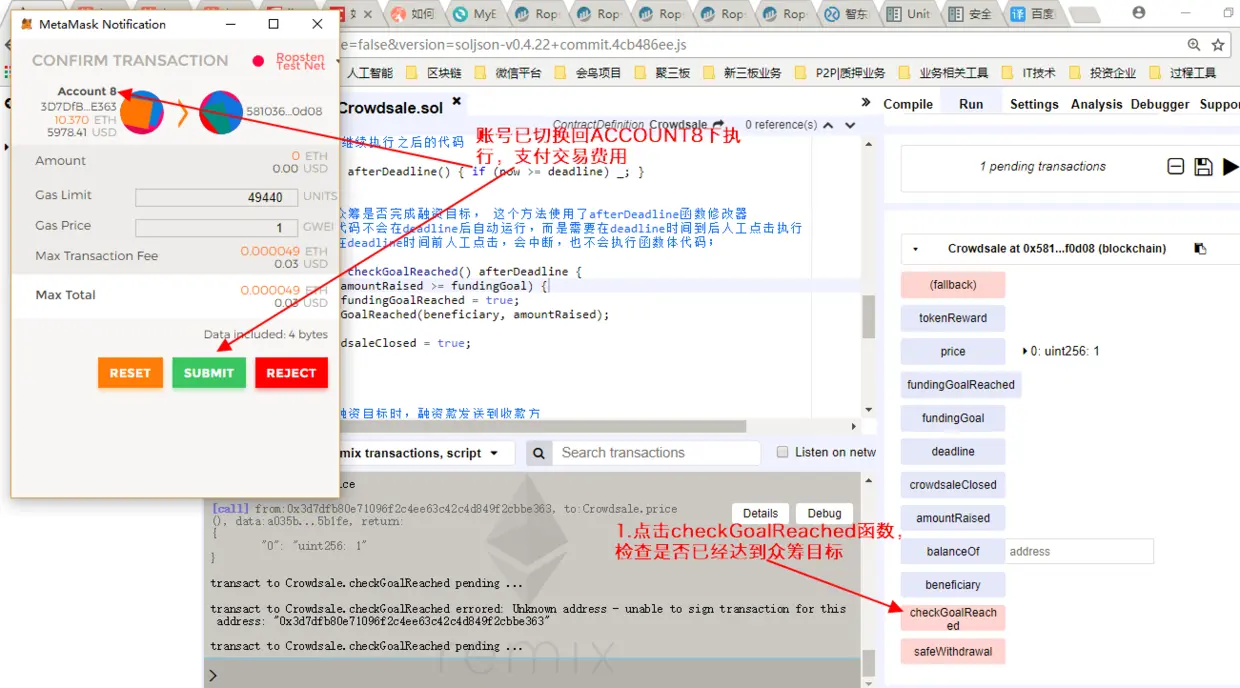Call the fundingGoal function
The height and width of the screenshot is (688, 1240).
click(953, 418)
